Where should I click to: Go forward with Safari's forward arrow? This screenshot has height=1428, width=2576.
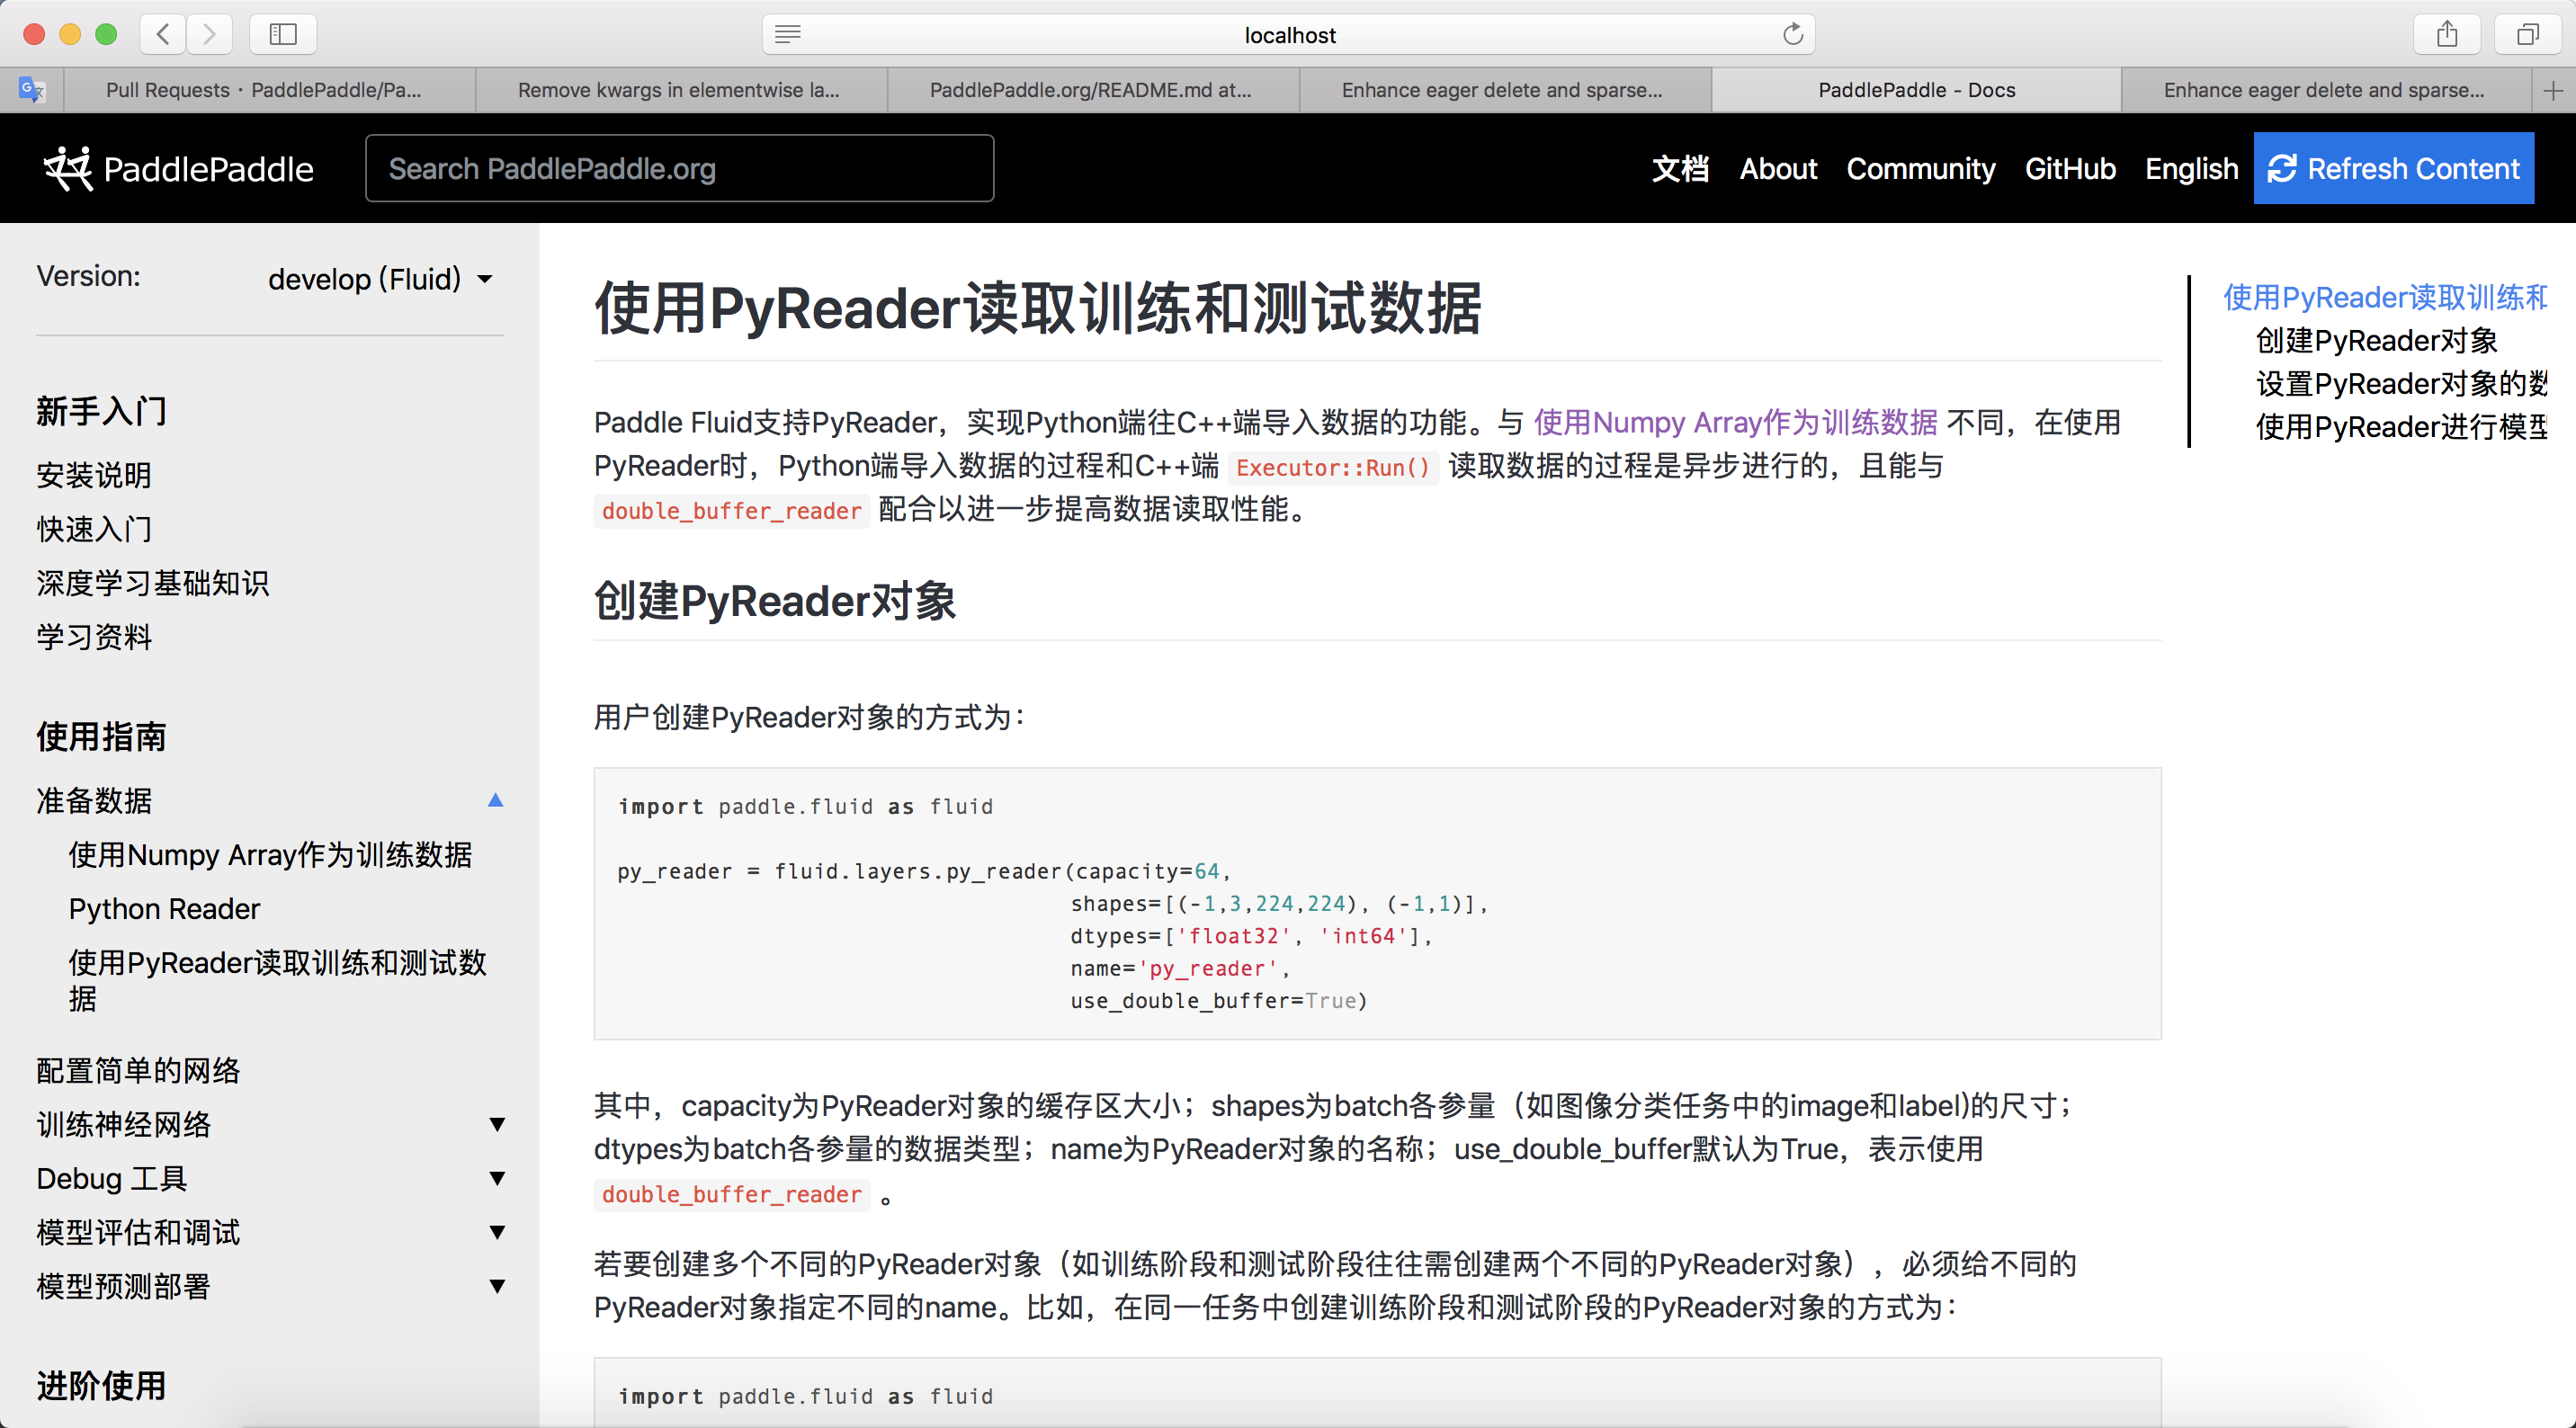[x=209, y=35]
